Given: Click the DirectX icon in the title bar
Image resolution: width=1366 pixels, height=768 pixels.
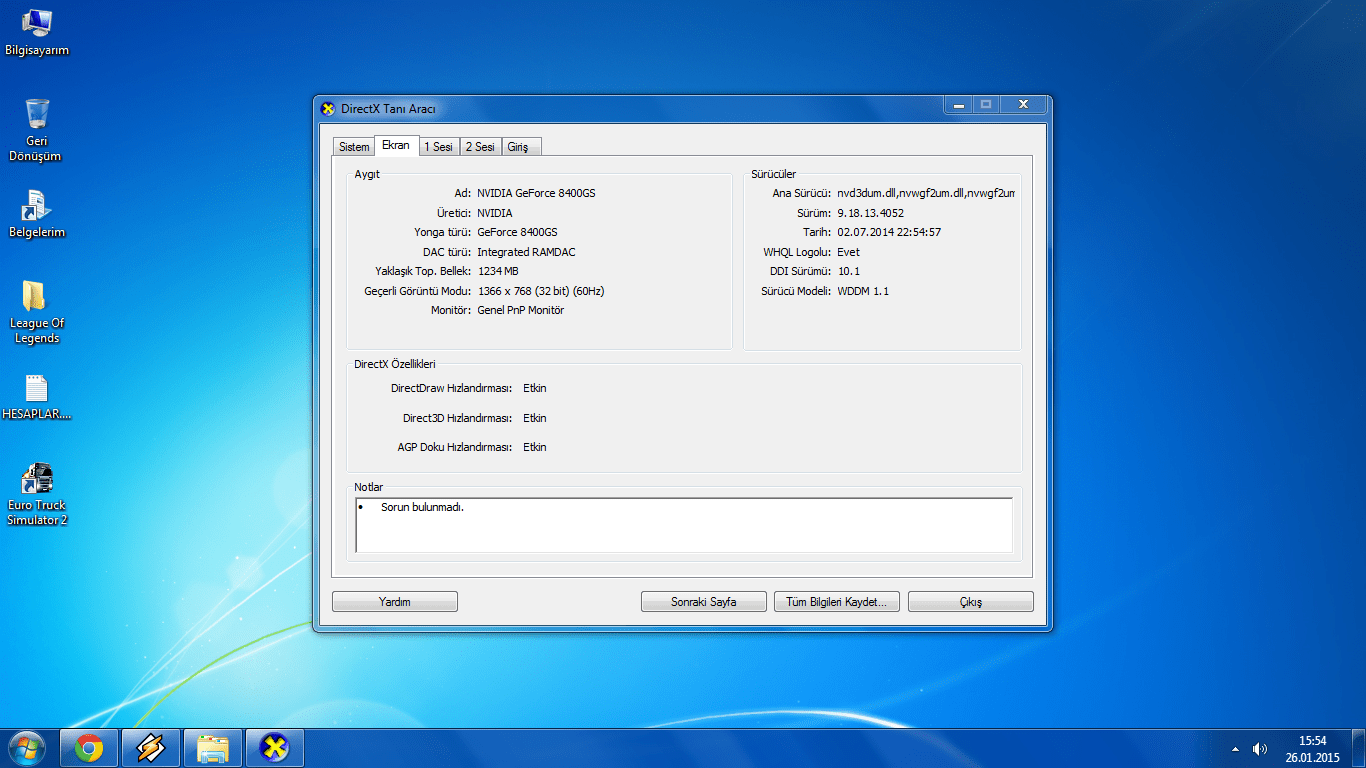Looking at the screenshot, I should pos(328,108).
